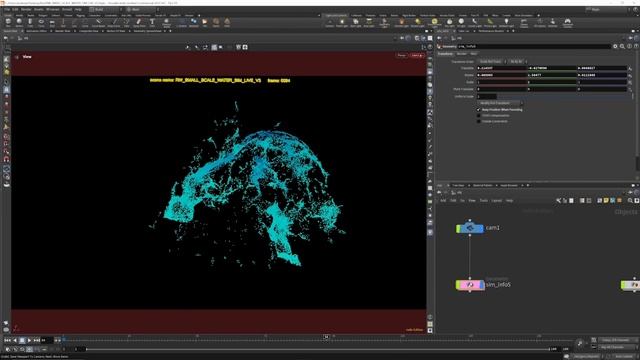Select the Font shelf tool

152,22
